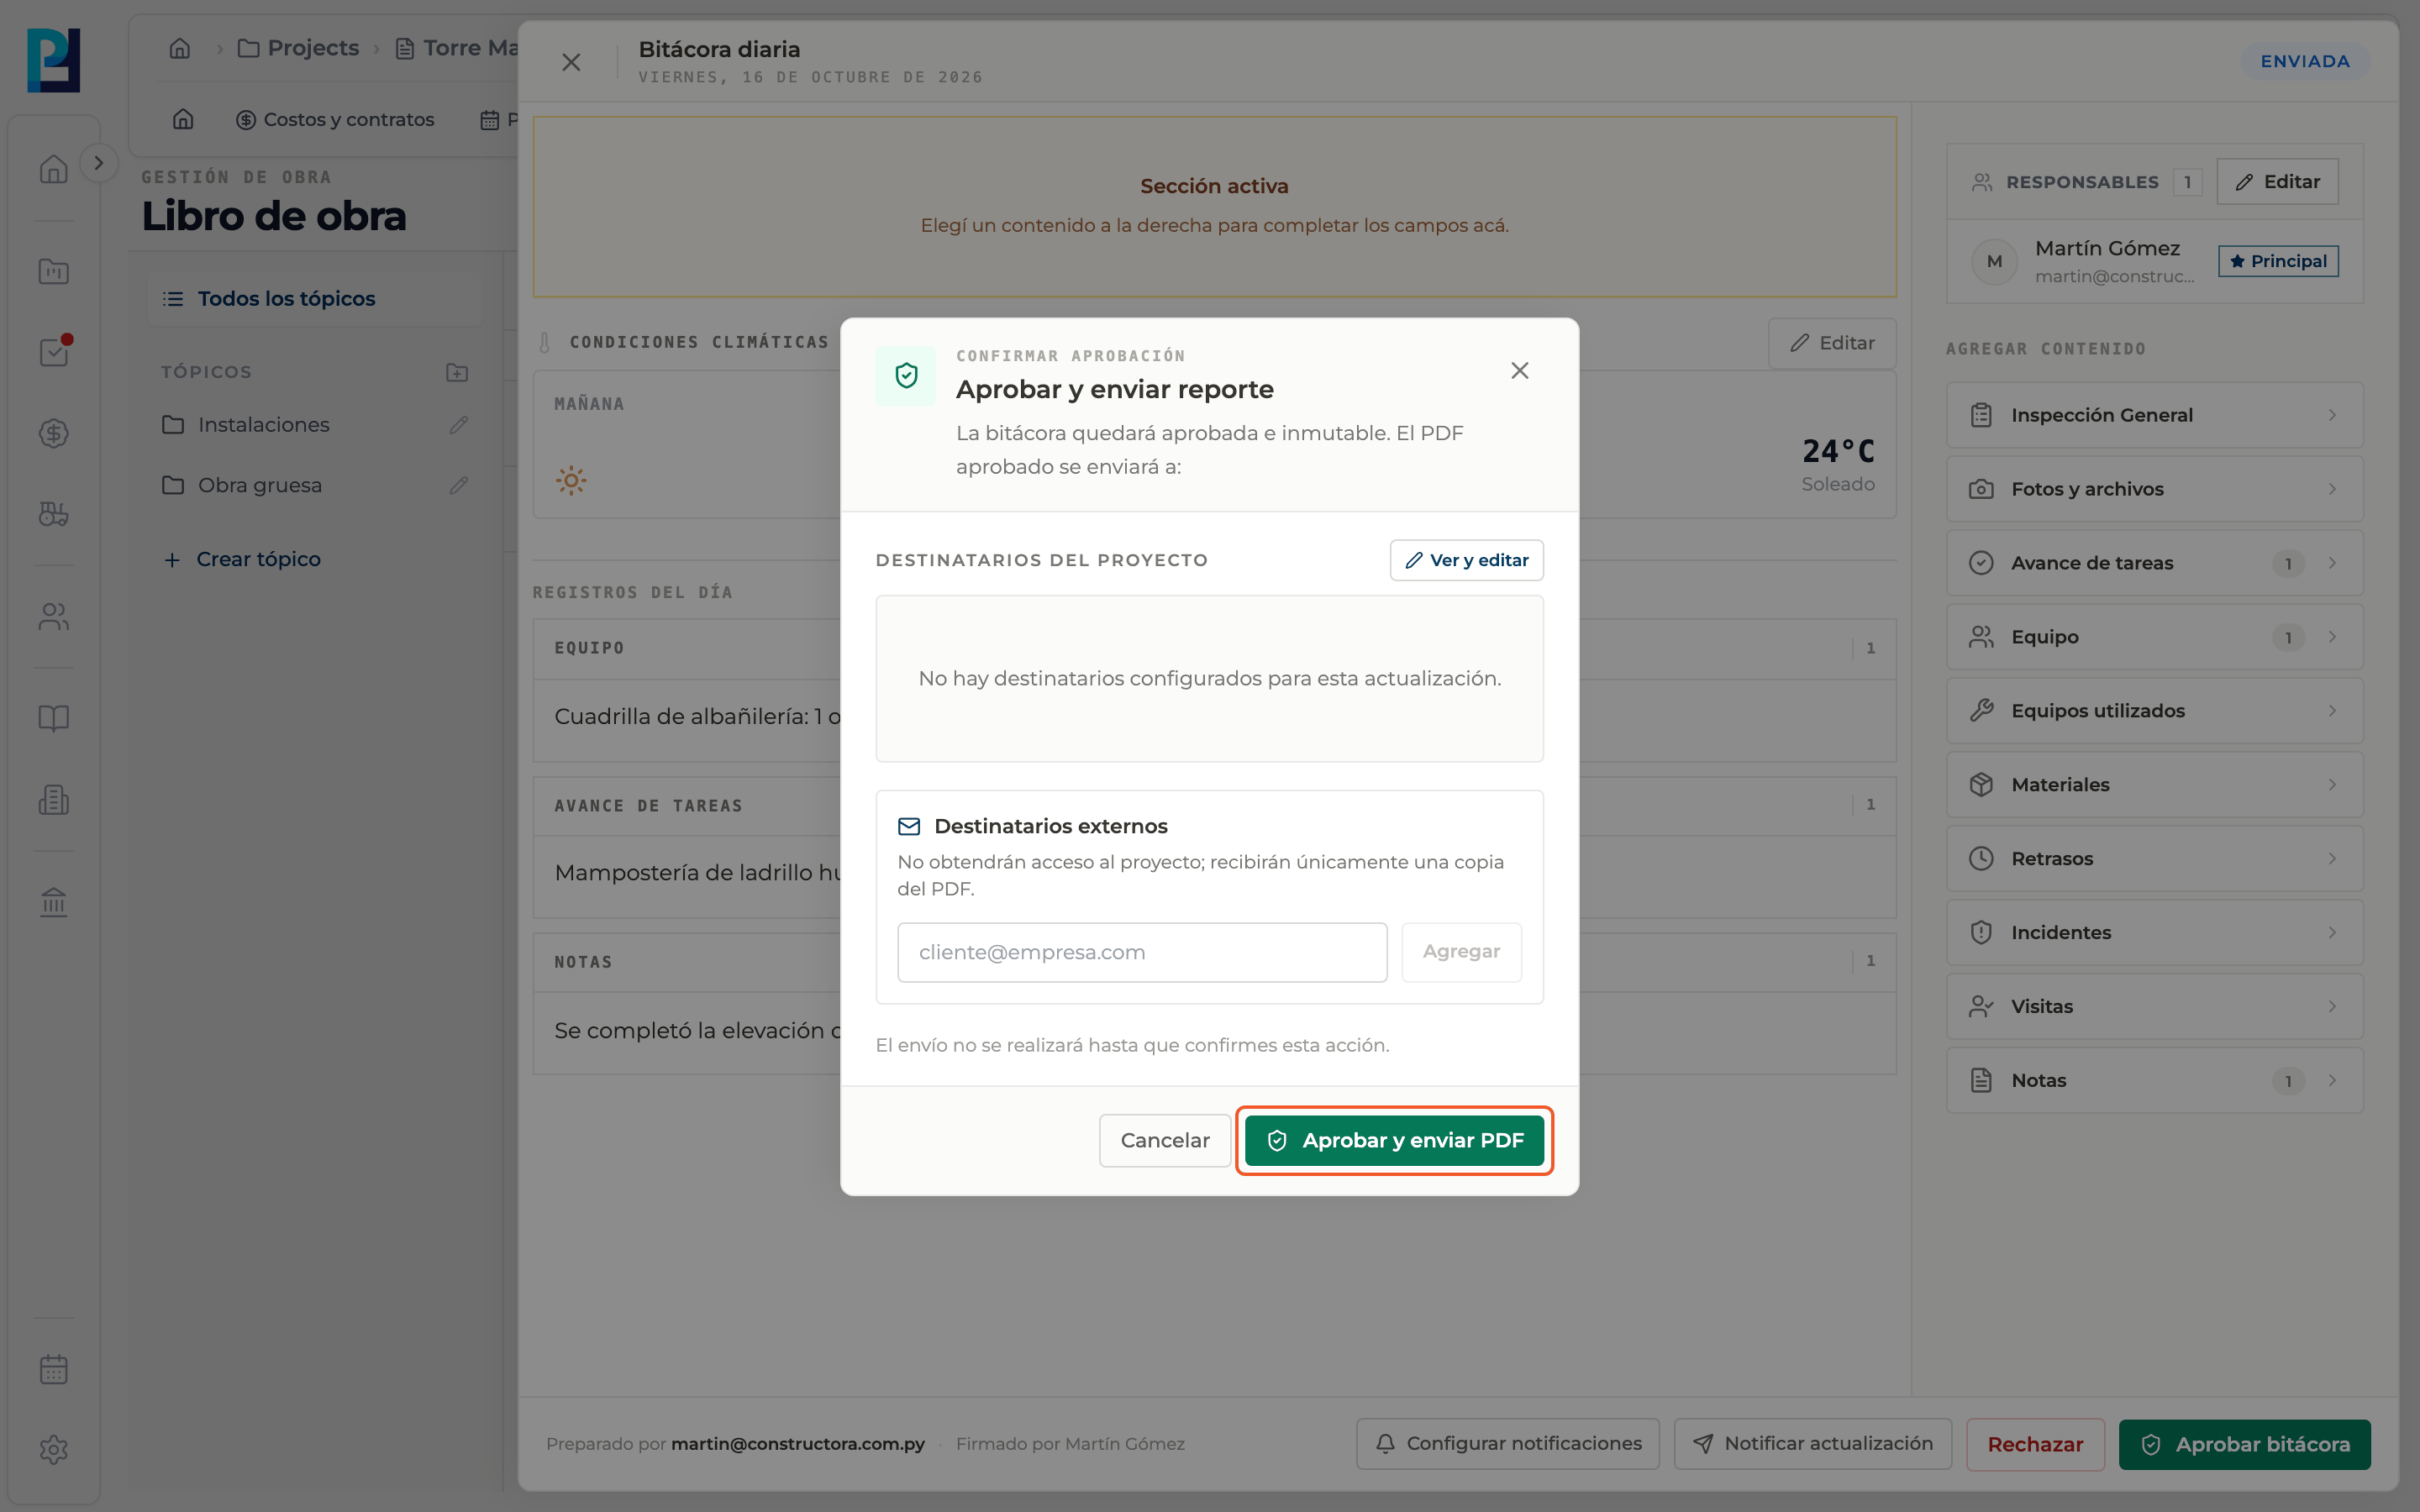Open the tasks checkbox icon with red dot

(x=54, y=351)
